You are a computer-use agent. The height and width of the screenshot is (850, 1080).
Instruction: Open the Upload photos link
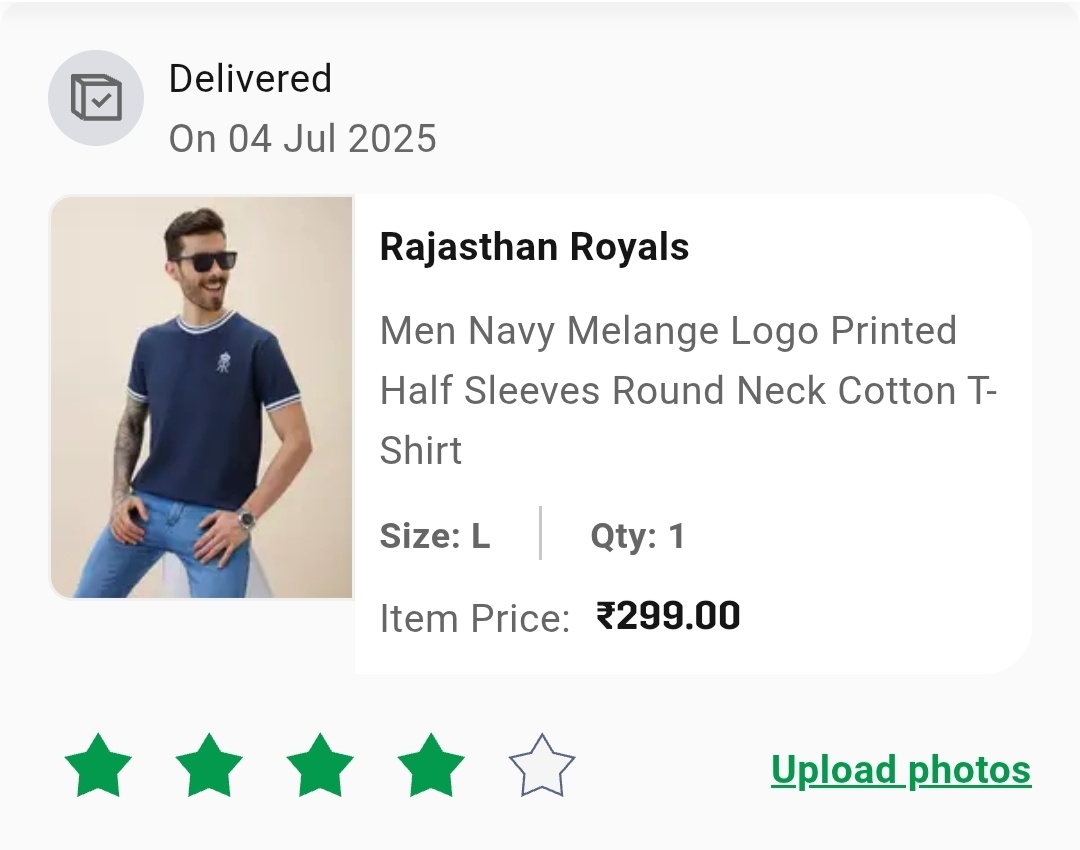(901, 770)
